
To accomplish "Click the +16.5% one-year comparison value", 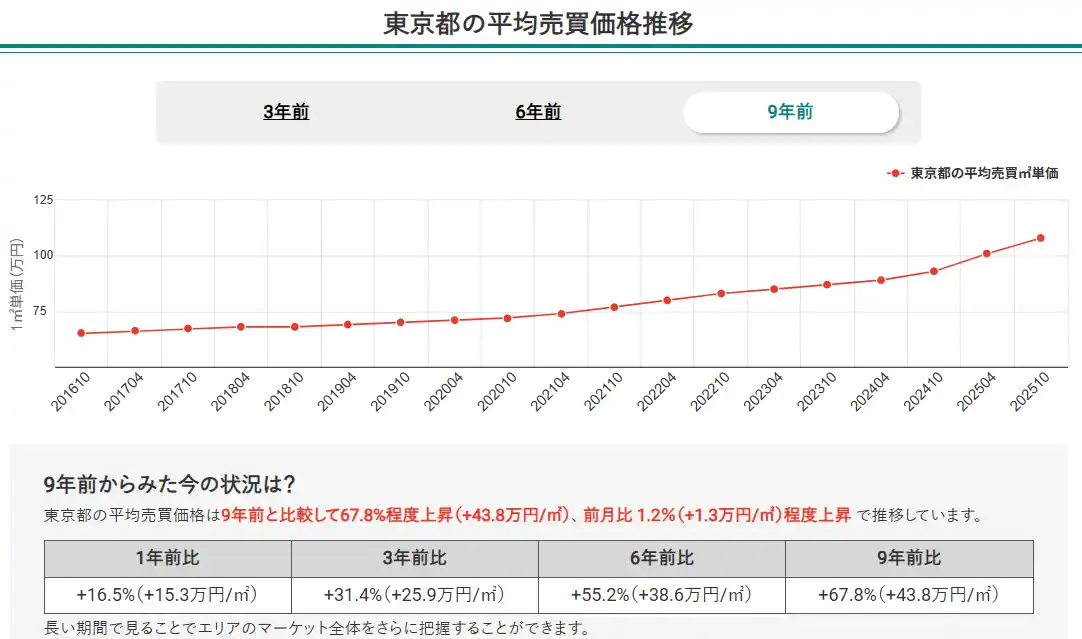I will 166,594.
